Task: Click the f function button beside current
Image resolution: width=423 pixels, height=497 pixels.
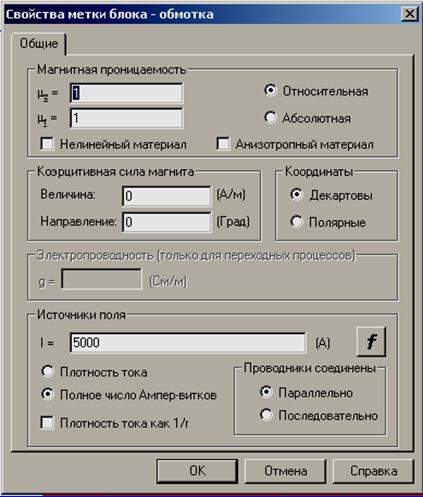Action: pos(371,342)
